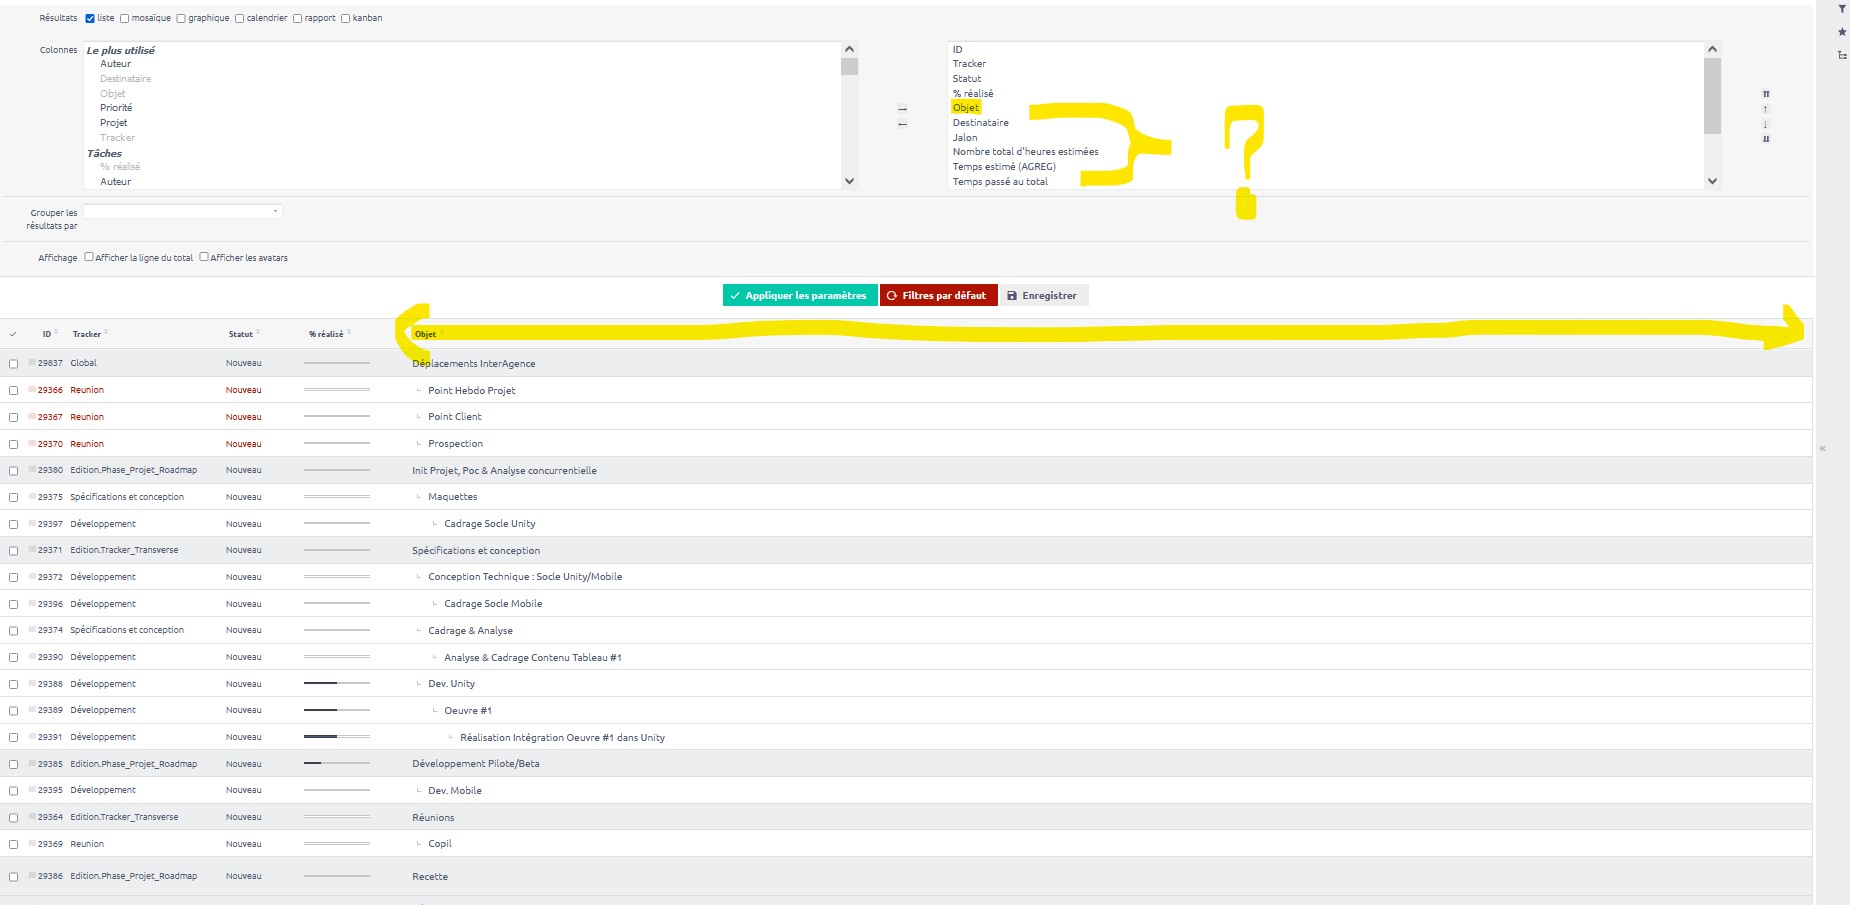This screenshot has width=1850, height=905.
Task: Select Objet in selected columns list
Action: point(966,108)
